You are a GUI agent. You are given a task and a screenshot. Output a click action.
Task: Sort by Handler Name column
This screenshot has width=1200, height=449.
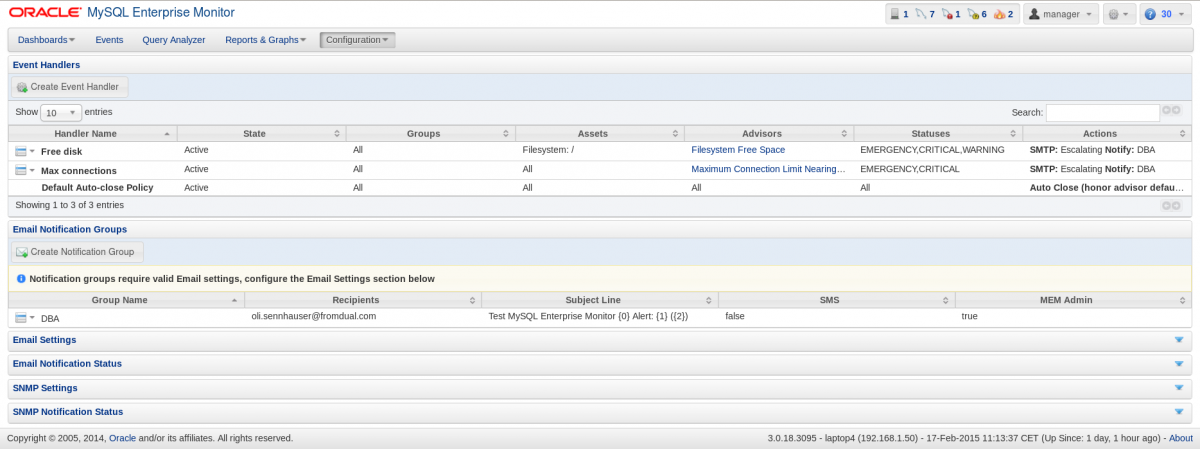tap(93, 133)
